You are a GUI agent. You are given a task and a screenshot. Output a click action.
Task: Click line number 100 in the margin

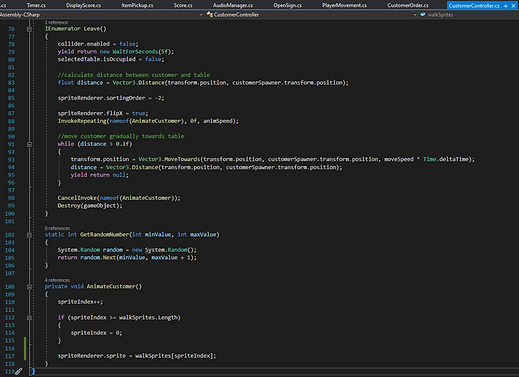point(10,214)
